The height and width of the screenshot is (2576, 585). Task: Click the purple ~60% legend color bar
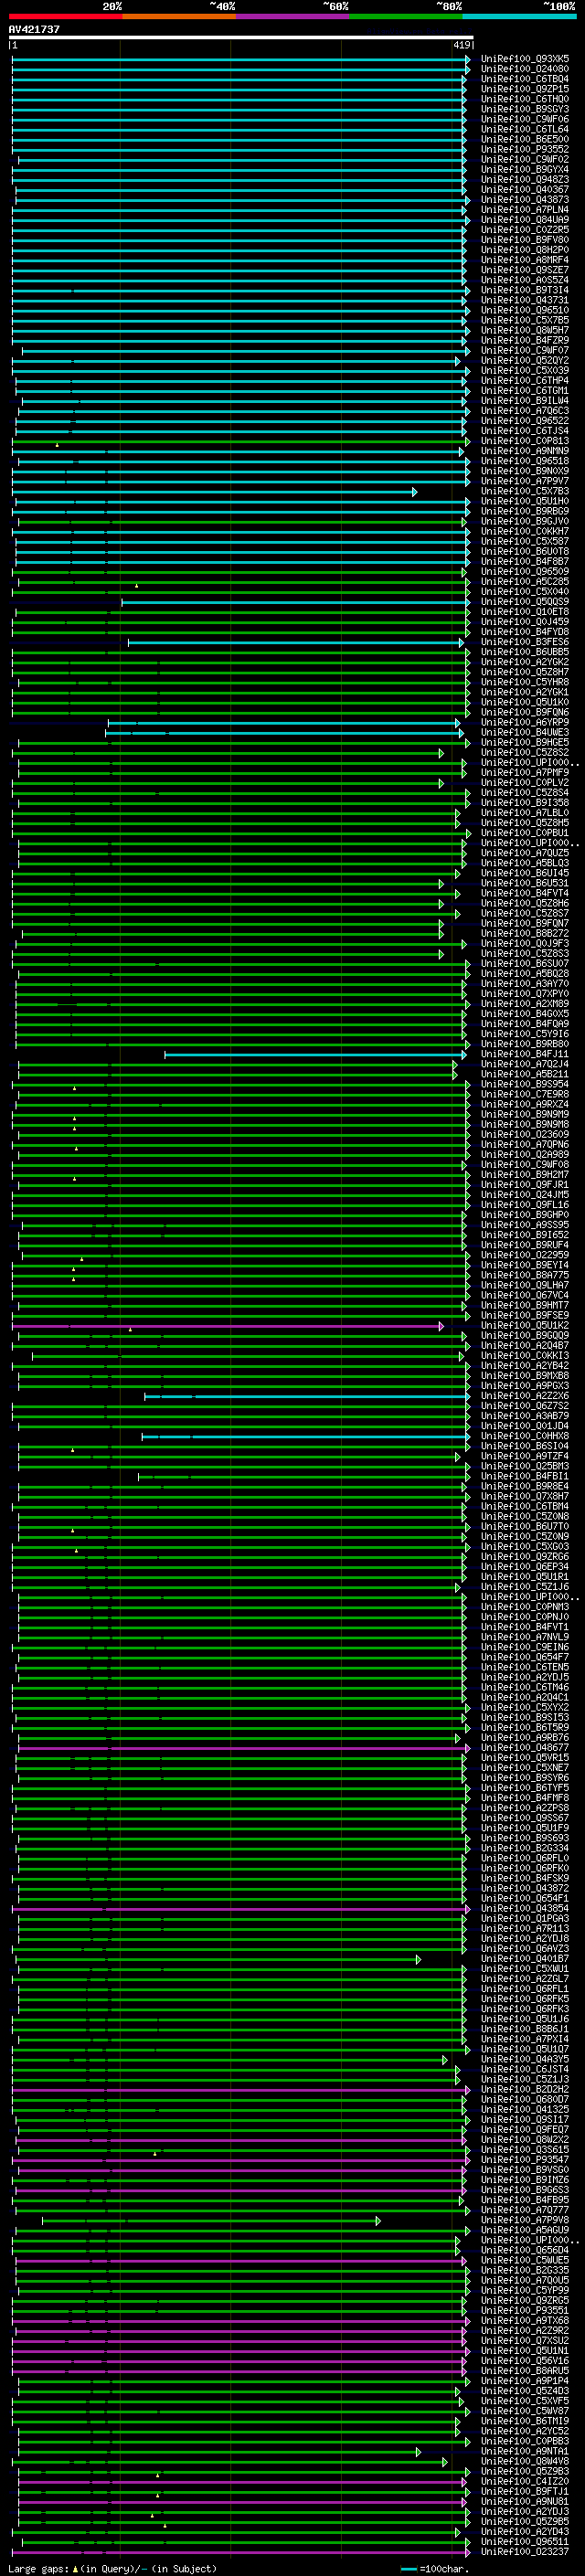[292, 16]
